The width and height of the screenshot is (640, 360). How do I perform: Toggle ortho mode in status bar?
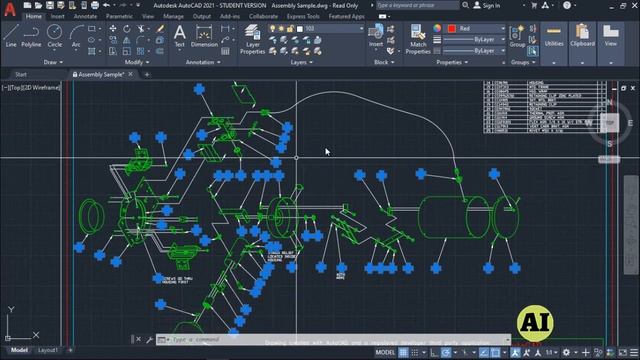[x=434, y=352]
